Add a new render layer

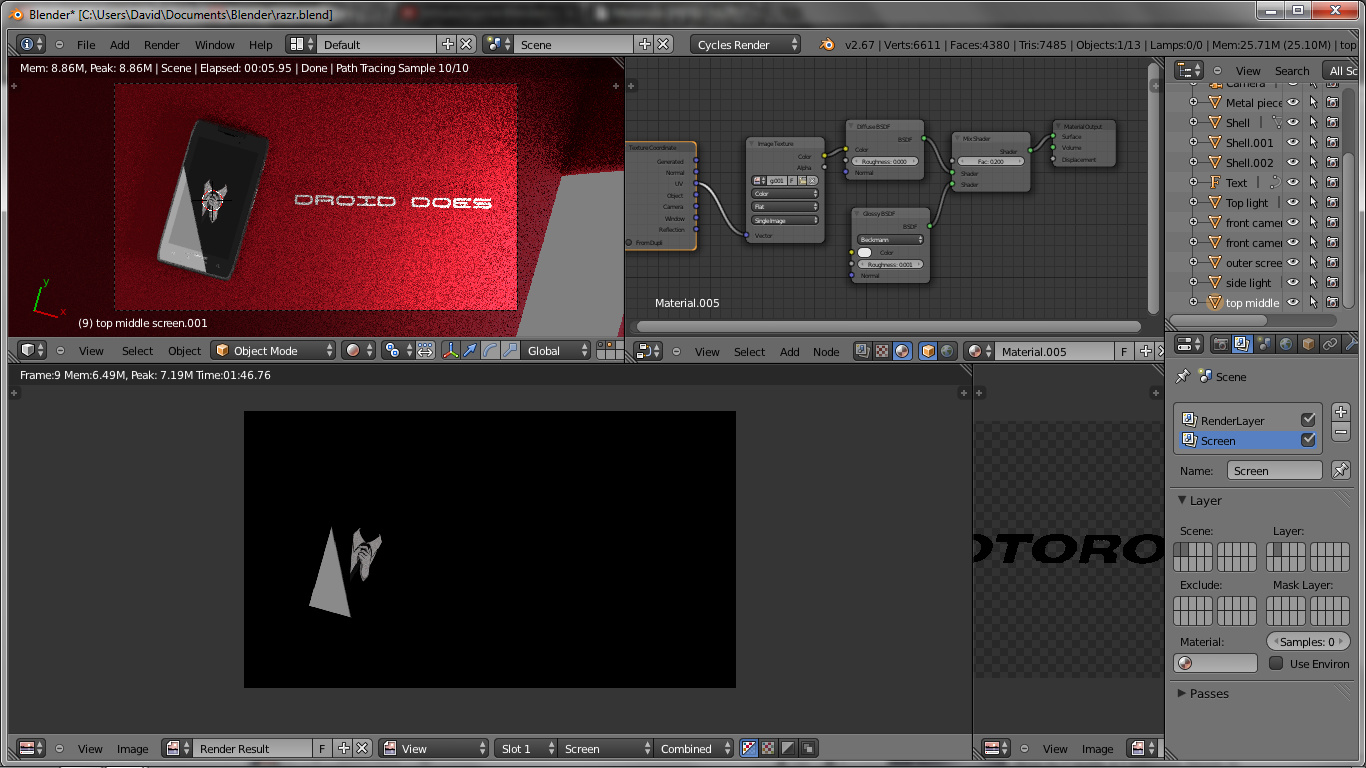coord(1341,412)
